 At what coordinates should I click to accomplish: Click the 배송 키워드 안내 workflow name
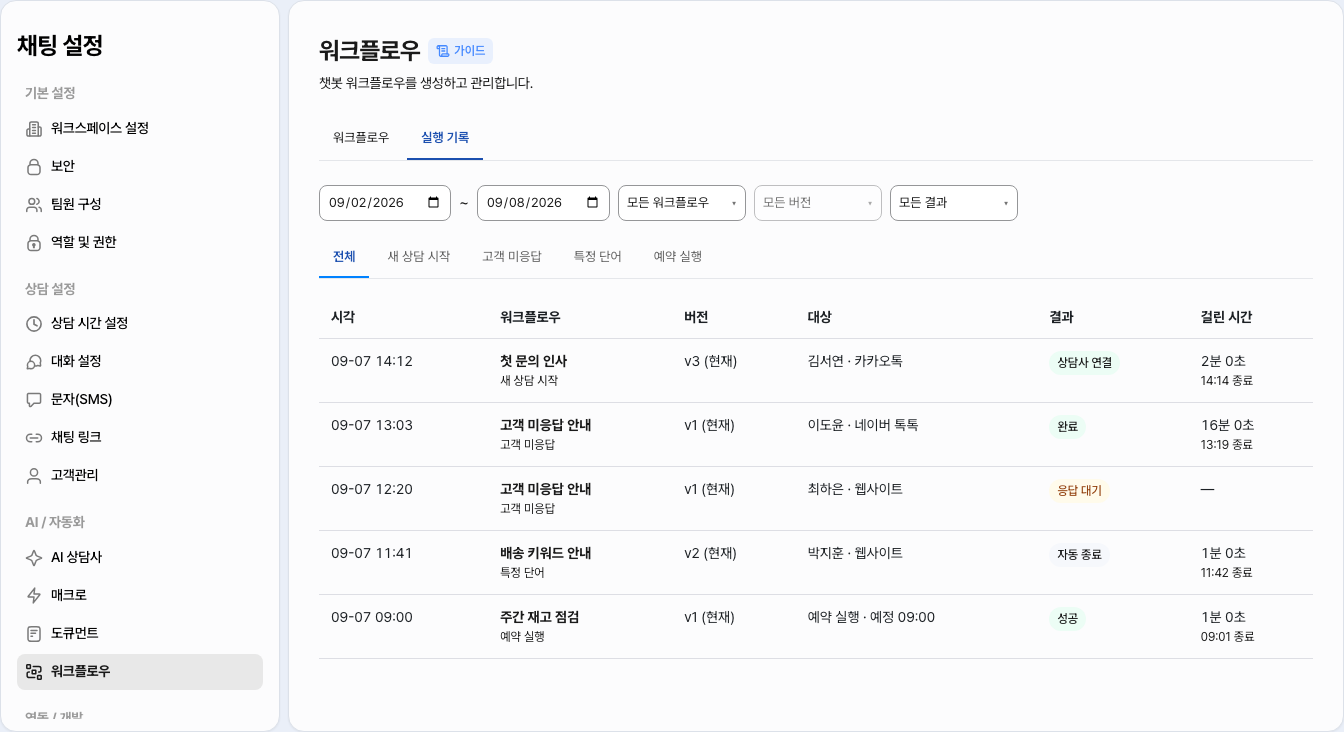546,553
